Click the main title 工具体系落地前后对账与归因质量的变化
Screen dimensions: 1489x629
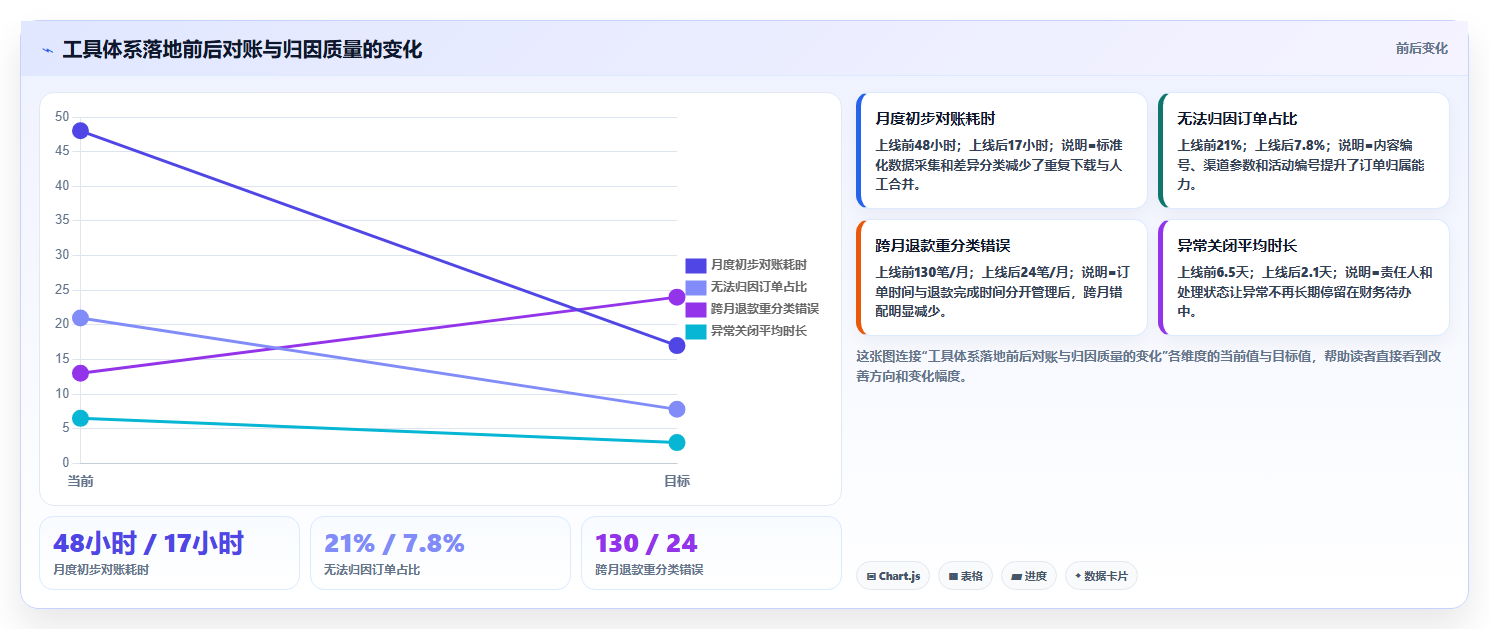click(x=242, y=50)
